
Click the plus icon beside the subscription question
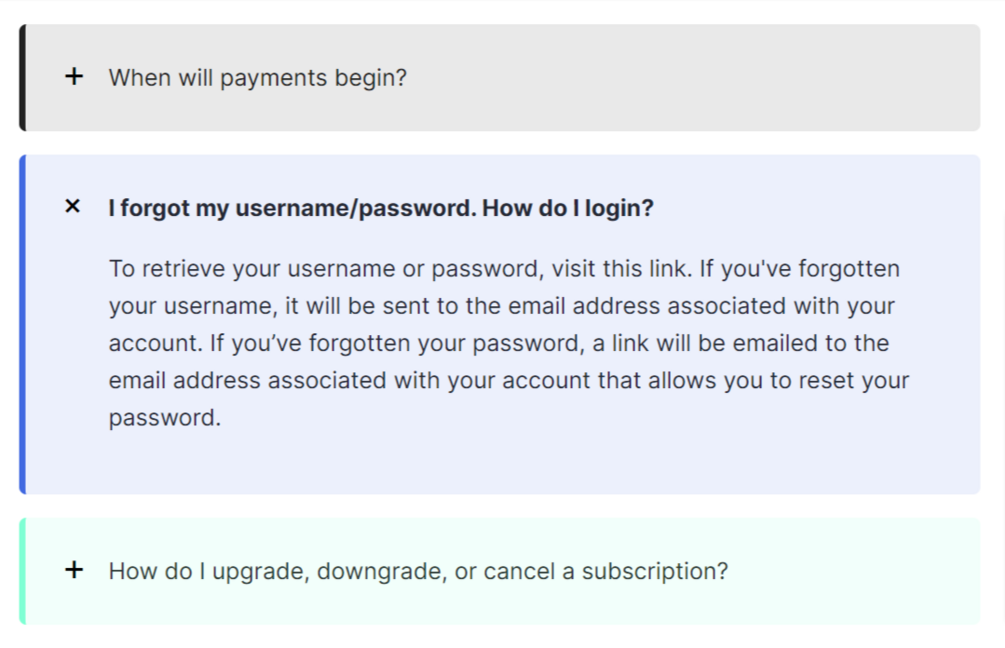click(74, 570)
